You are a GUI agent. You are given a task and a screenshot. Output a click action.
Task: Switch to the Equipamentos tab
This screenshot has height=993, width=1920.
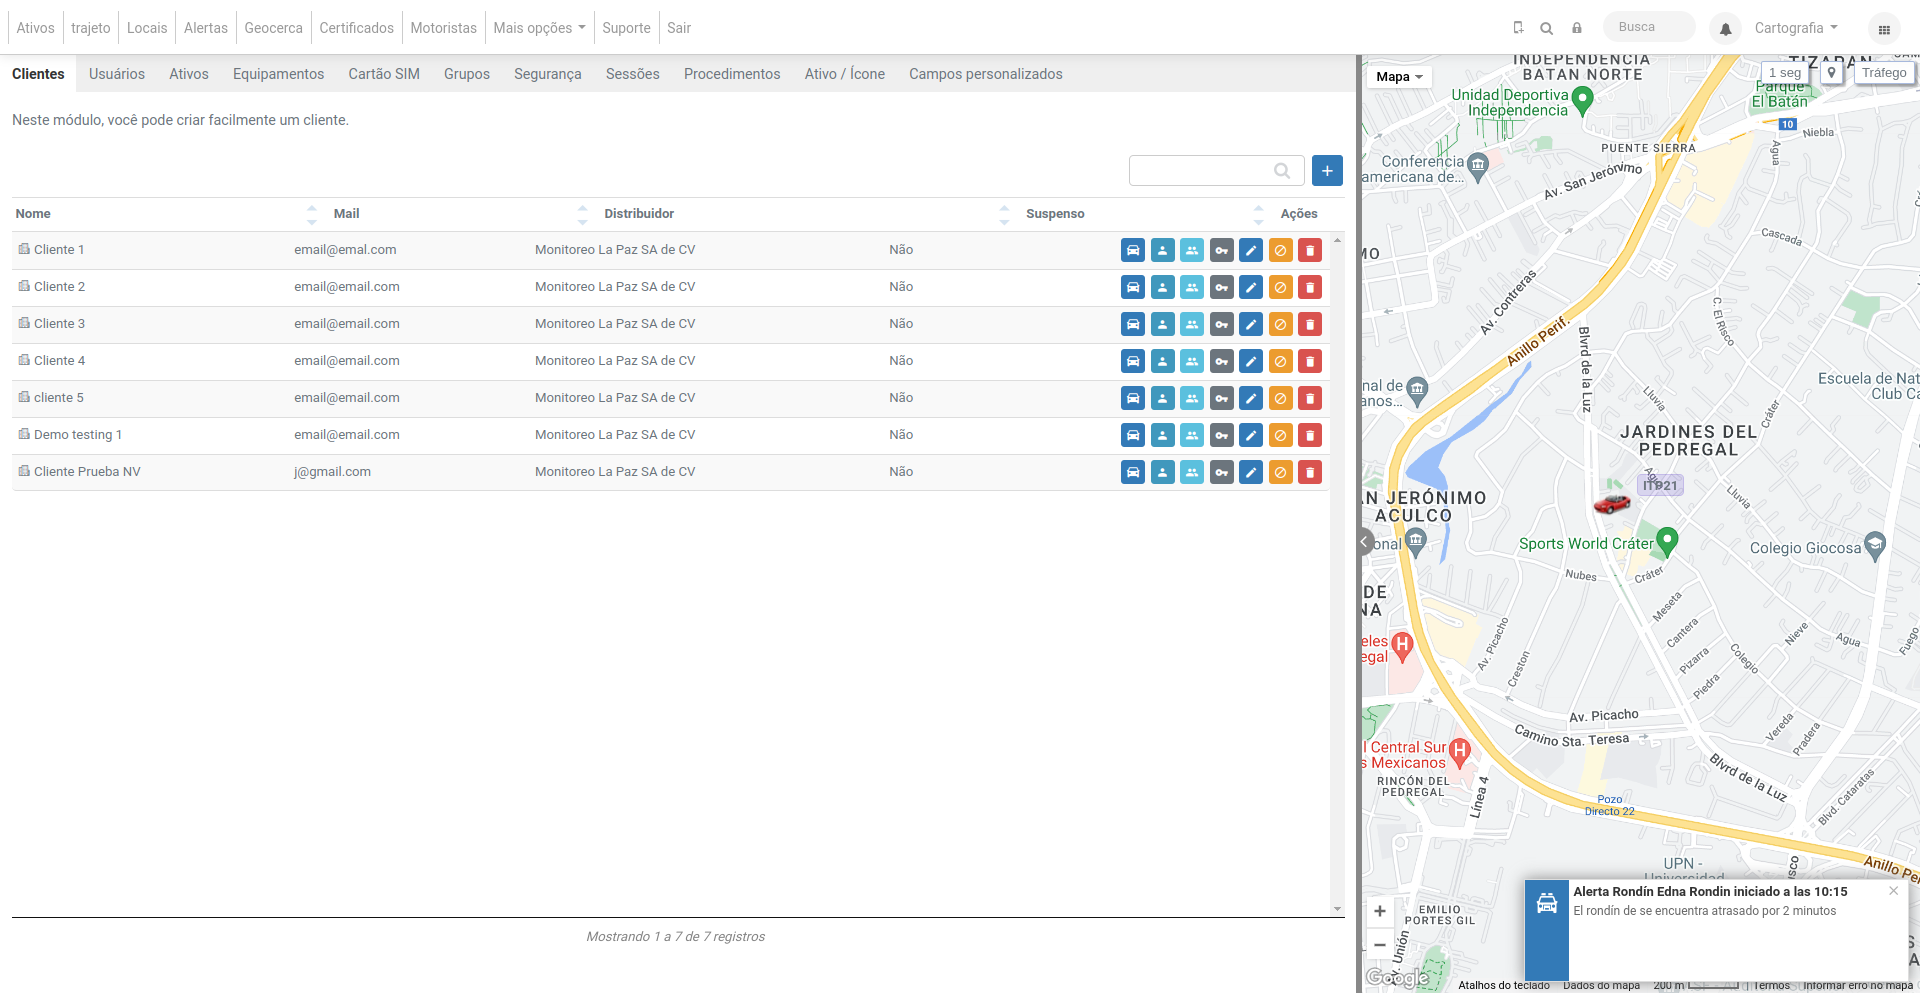279,74
